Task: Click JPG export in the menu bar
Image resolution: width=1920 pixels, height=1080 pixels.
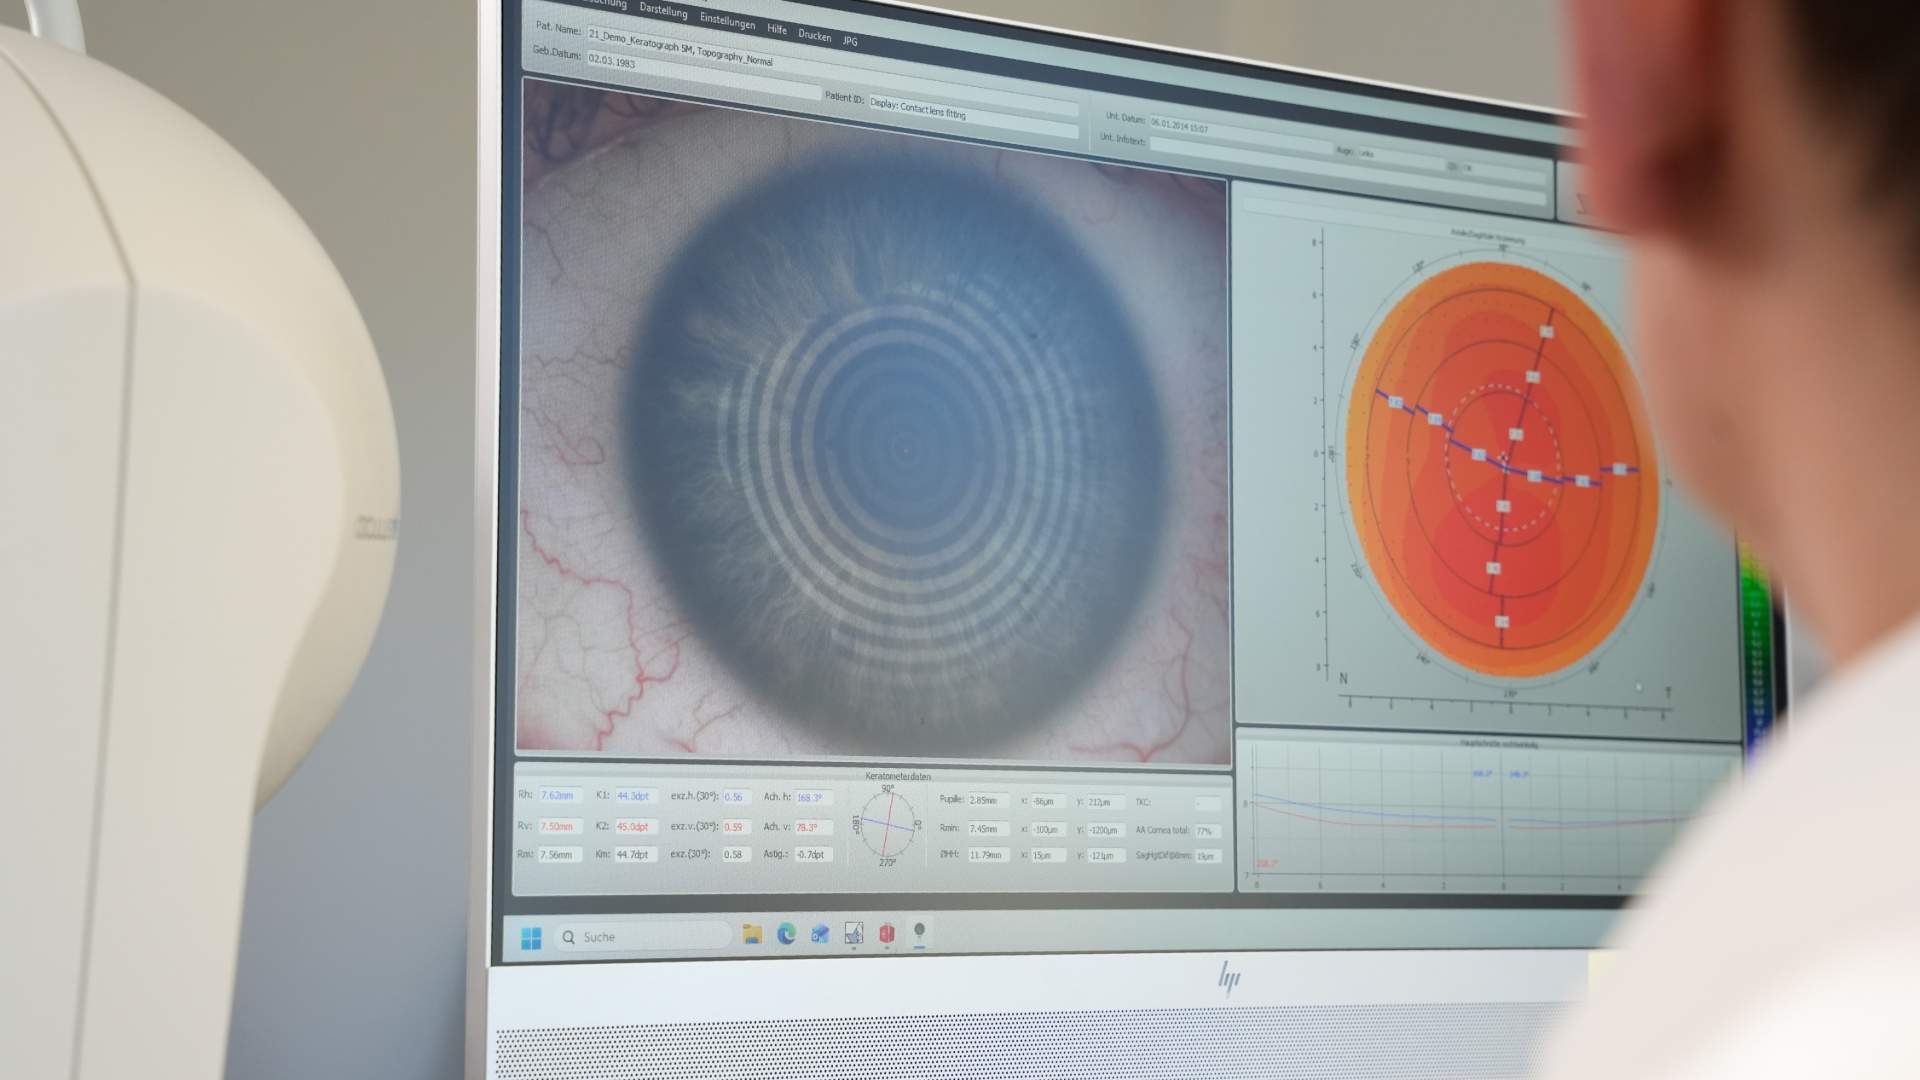Action: 850,41
